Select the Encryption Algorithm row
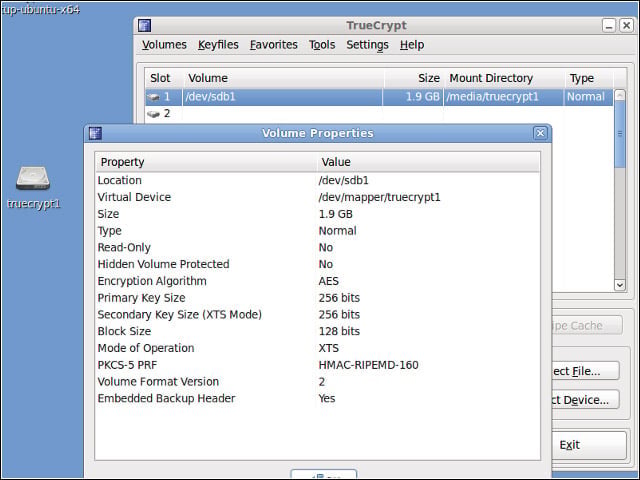Screen dimensions: 640x480 (318, 281)
